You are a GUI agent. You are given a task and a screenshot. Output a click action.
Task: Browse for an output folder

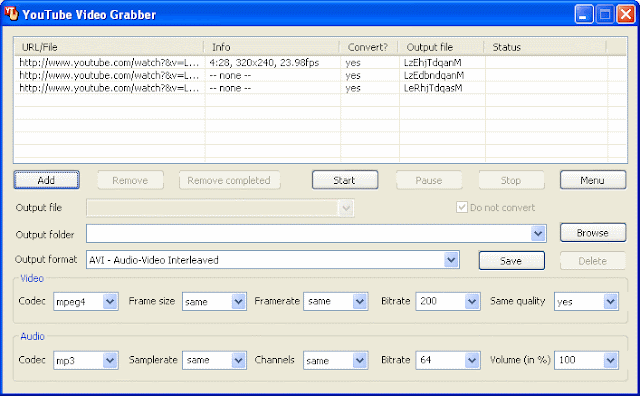pyautogui.click(x=593, y=233)
